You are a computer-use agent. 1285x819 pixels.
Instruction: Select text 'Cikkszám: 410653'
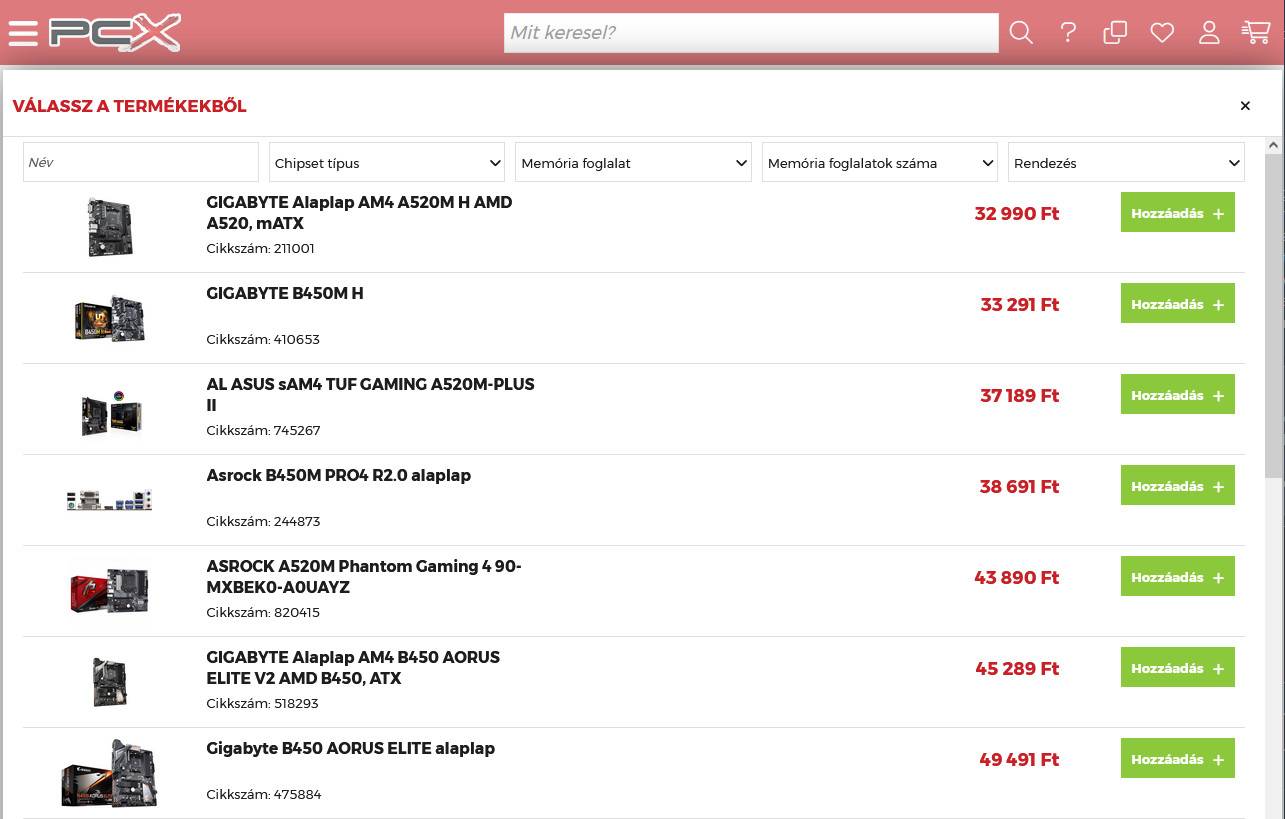263,340
